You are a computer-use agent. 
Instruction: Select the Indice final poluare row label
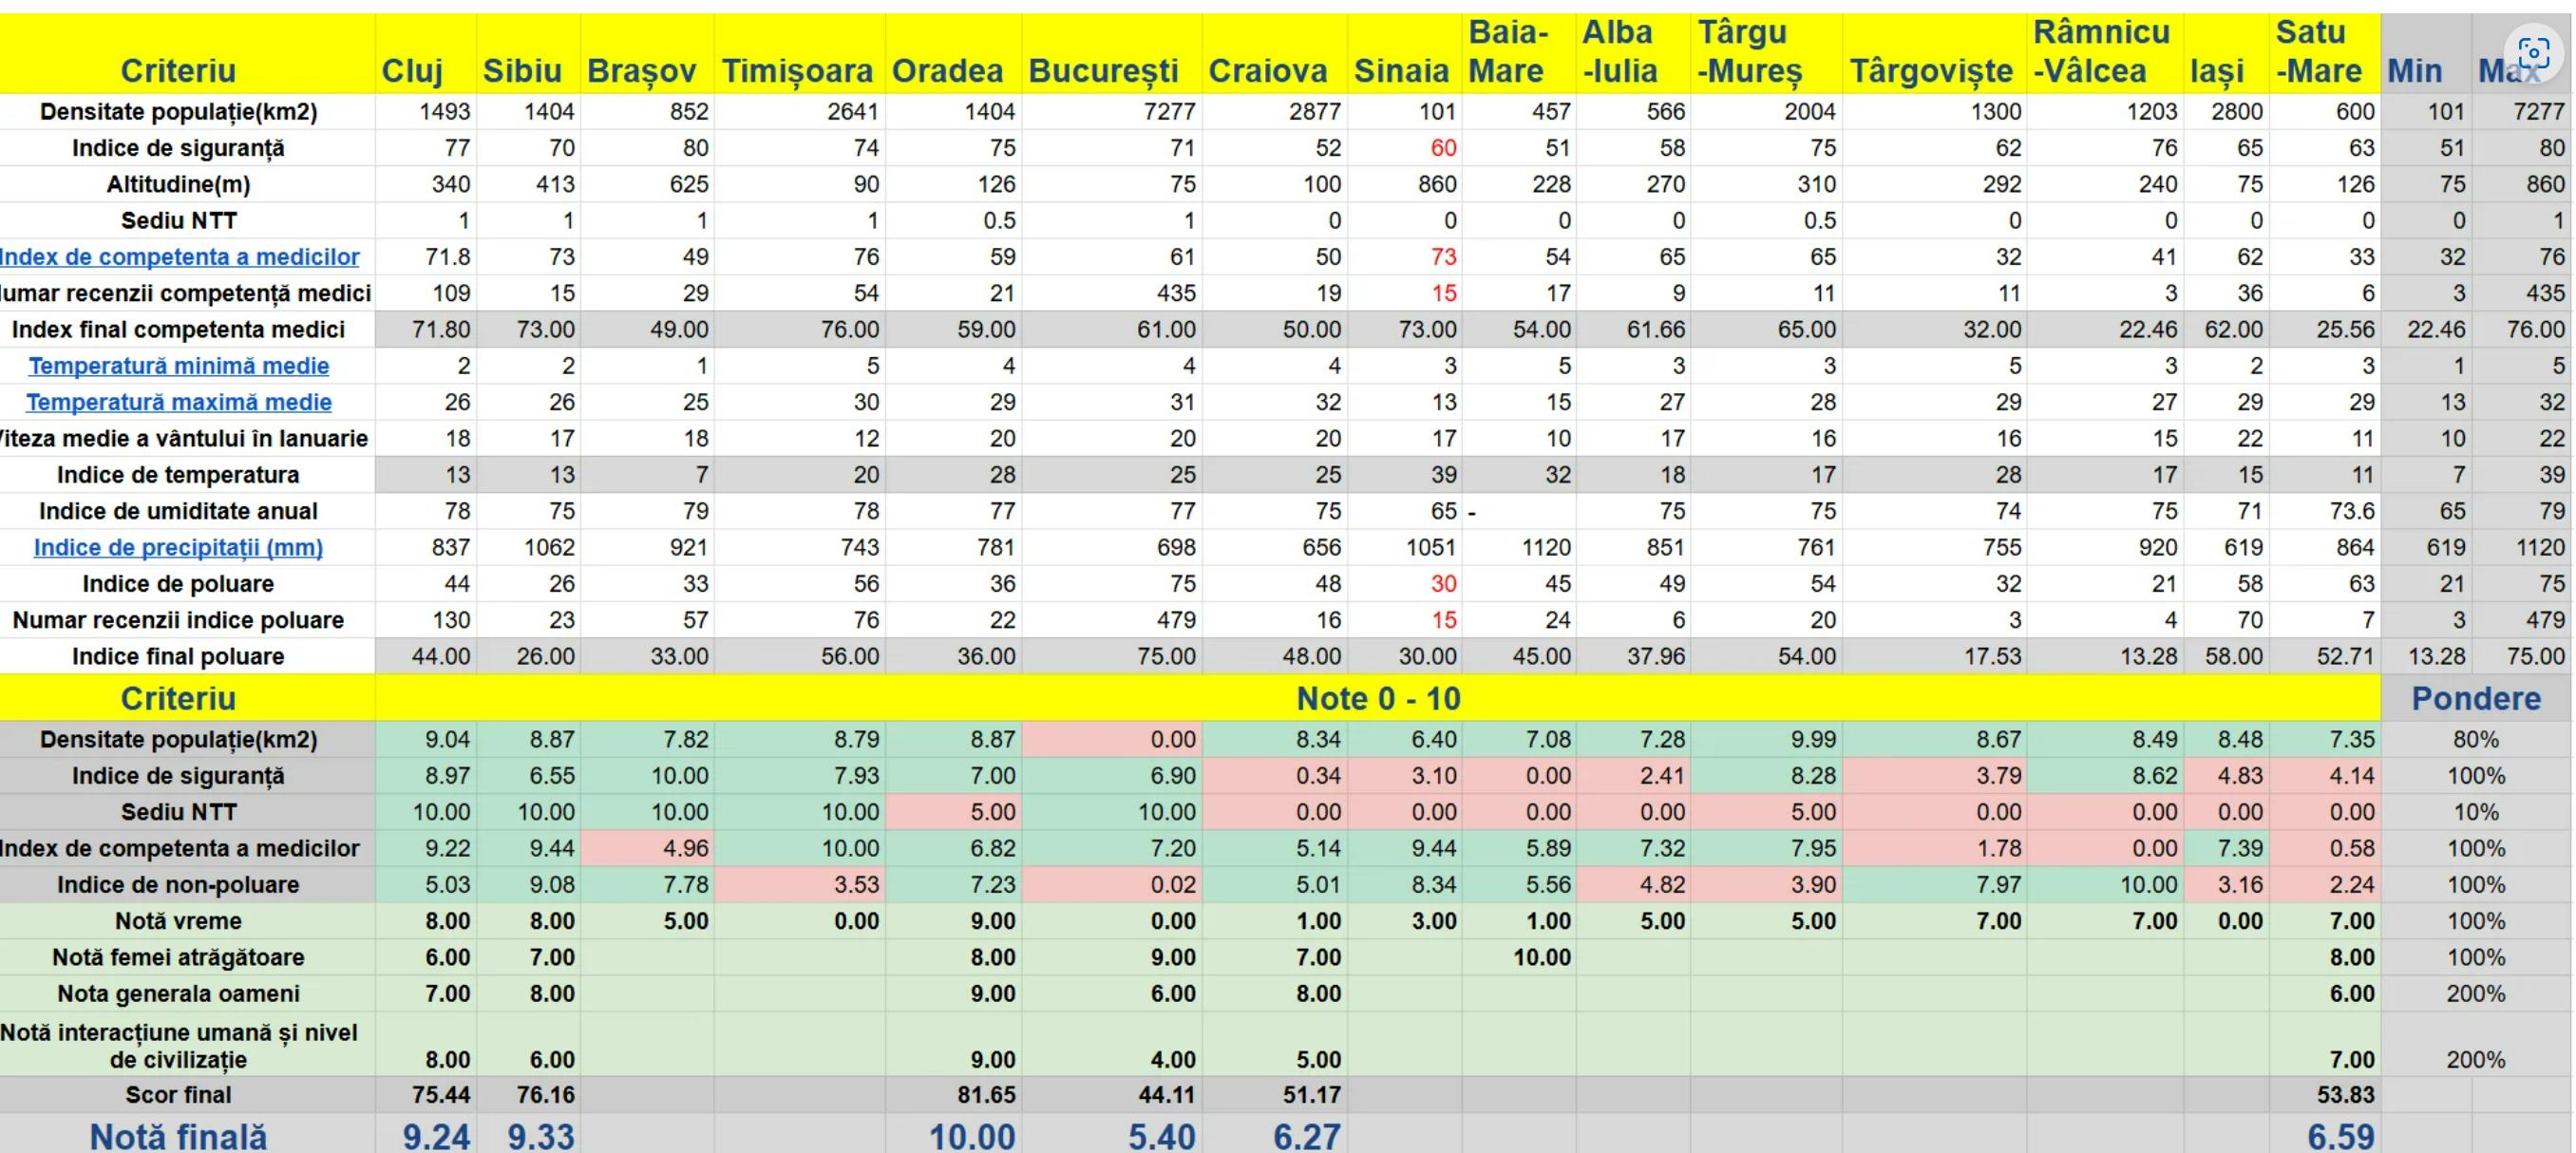click(x=178, y=657)
